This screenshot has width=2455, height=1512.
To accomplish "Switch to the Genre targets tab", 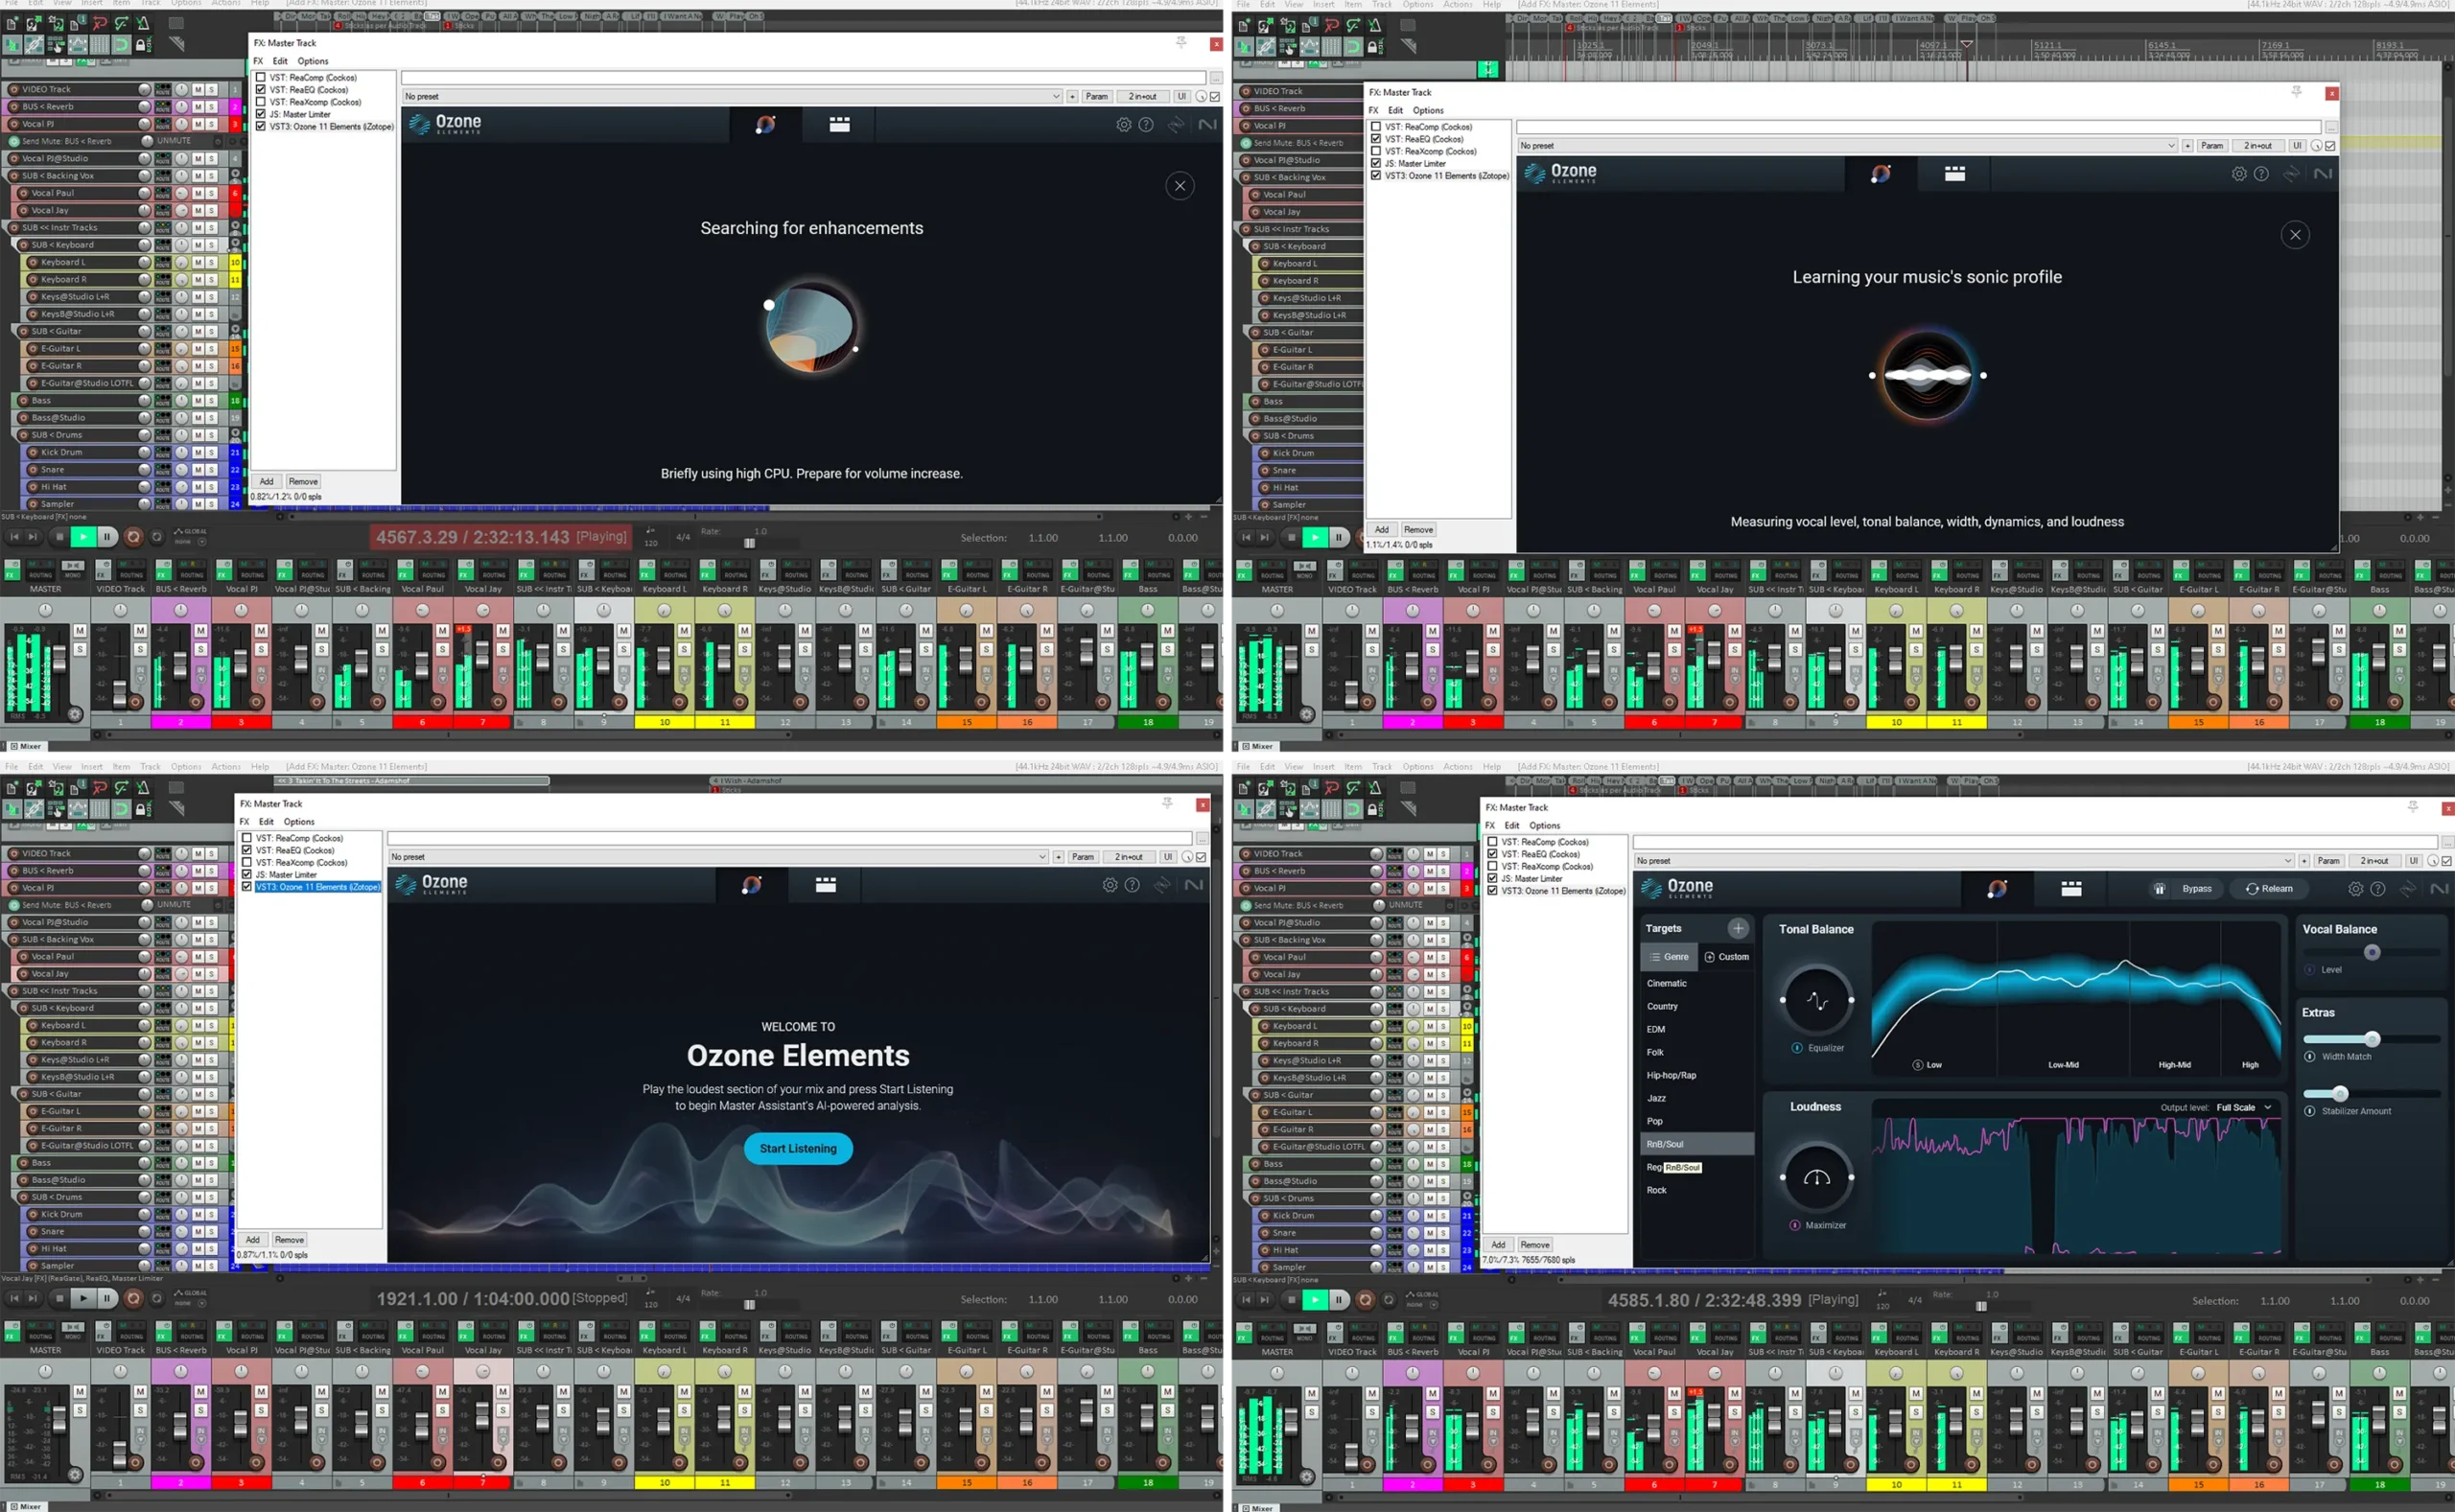I will 1668,957.
